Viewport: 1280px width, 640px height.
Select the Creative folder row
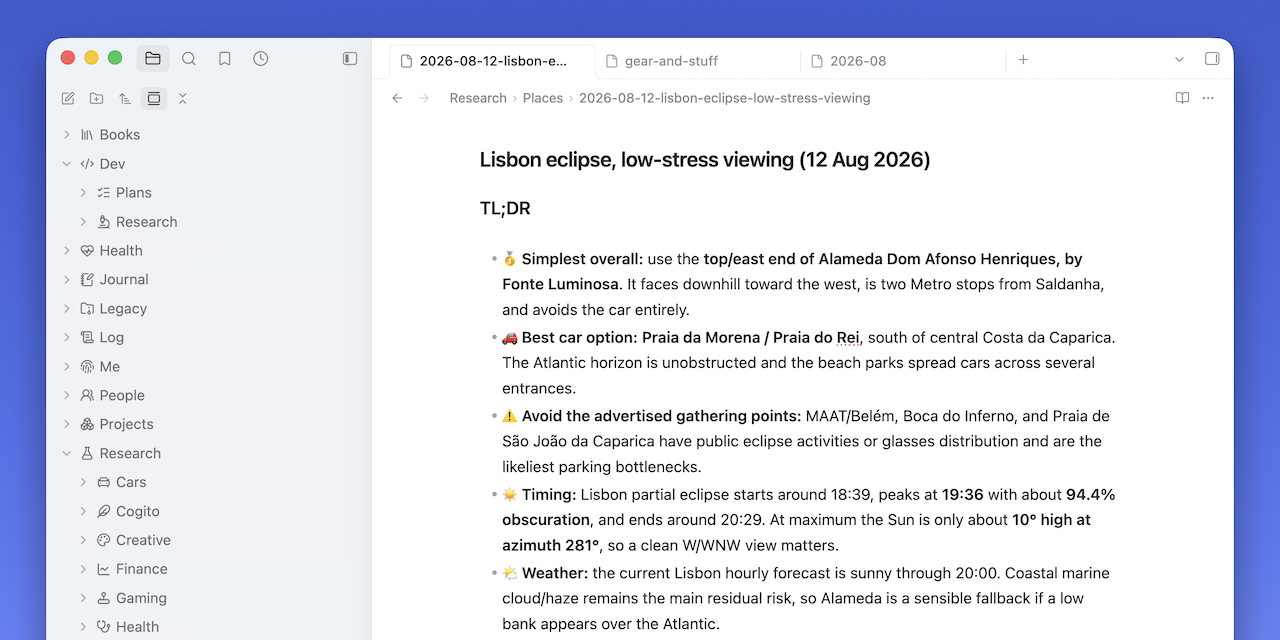pos(208,540)
